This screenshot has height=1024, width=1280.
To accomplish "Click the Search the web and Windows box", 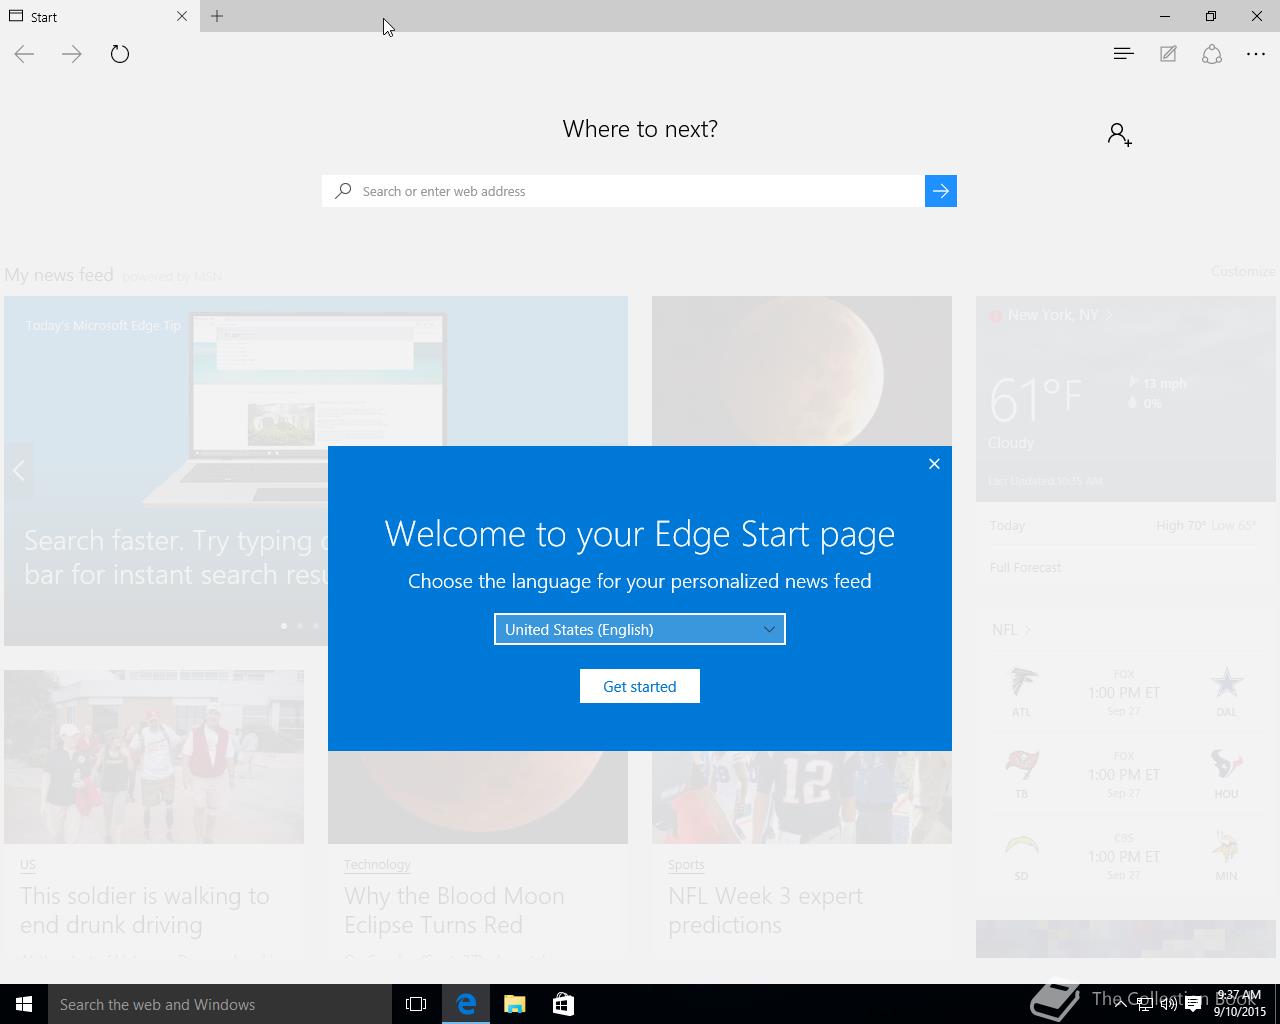I will coord(220,1004).
